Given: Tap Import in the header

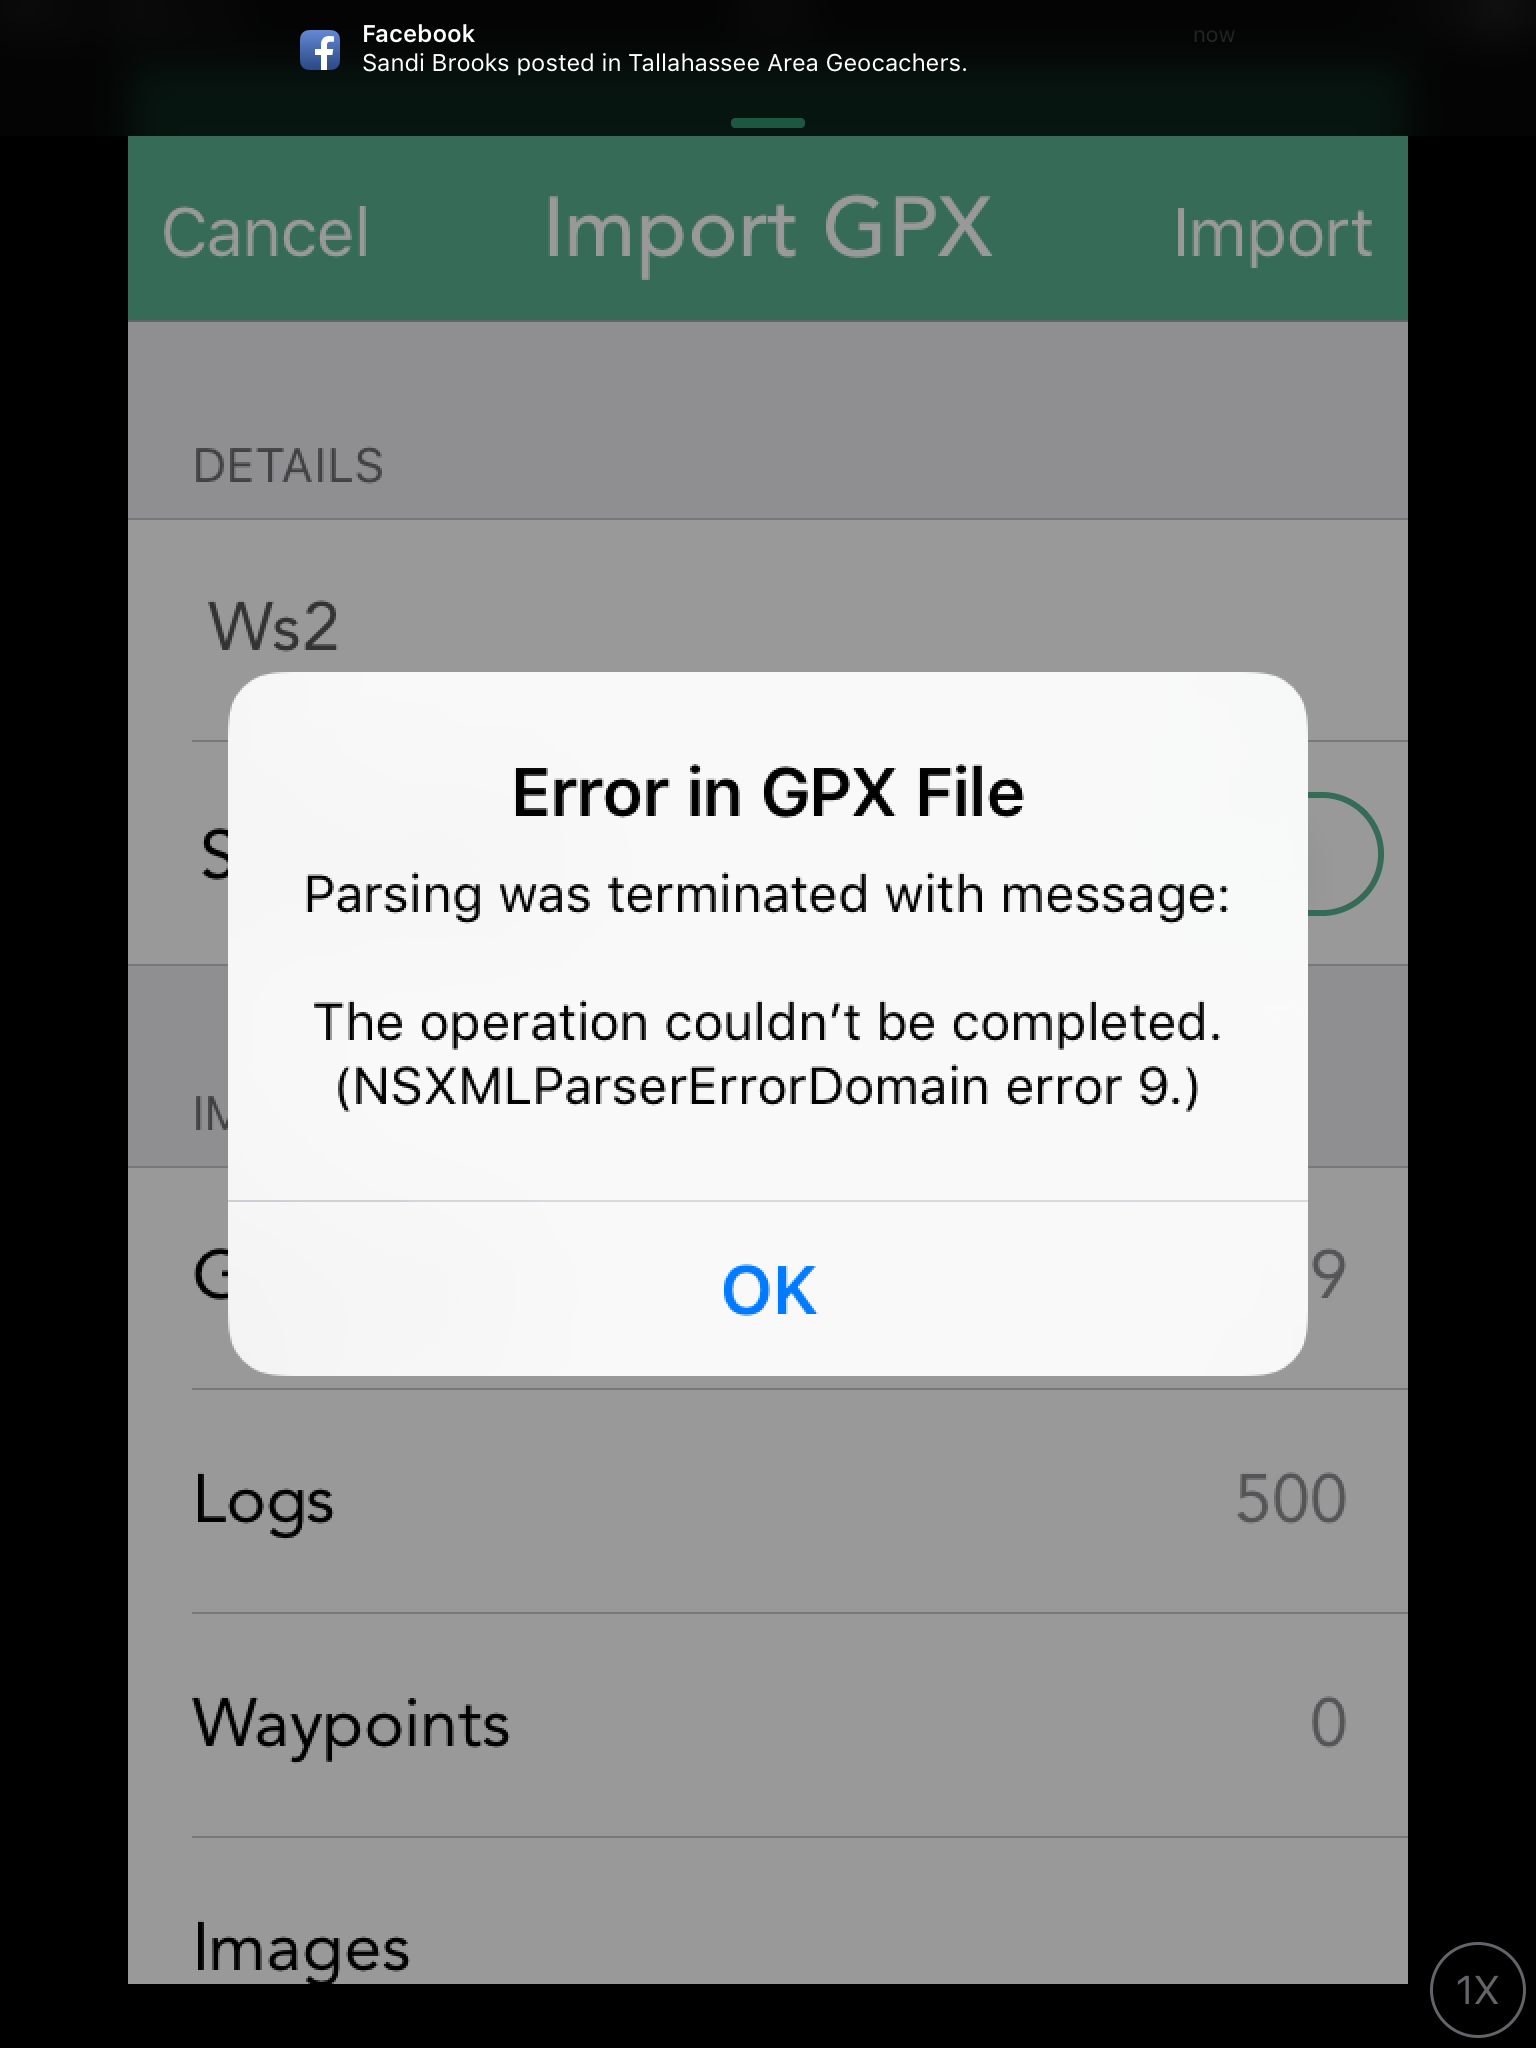Looking at the screenshot, I should (x=1272, y=233).
